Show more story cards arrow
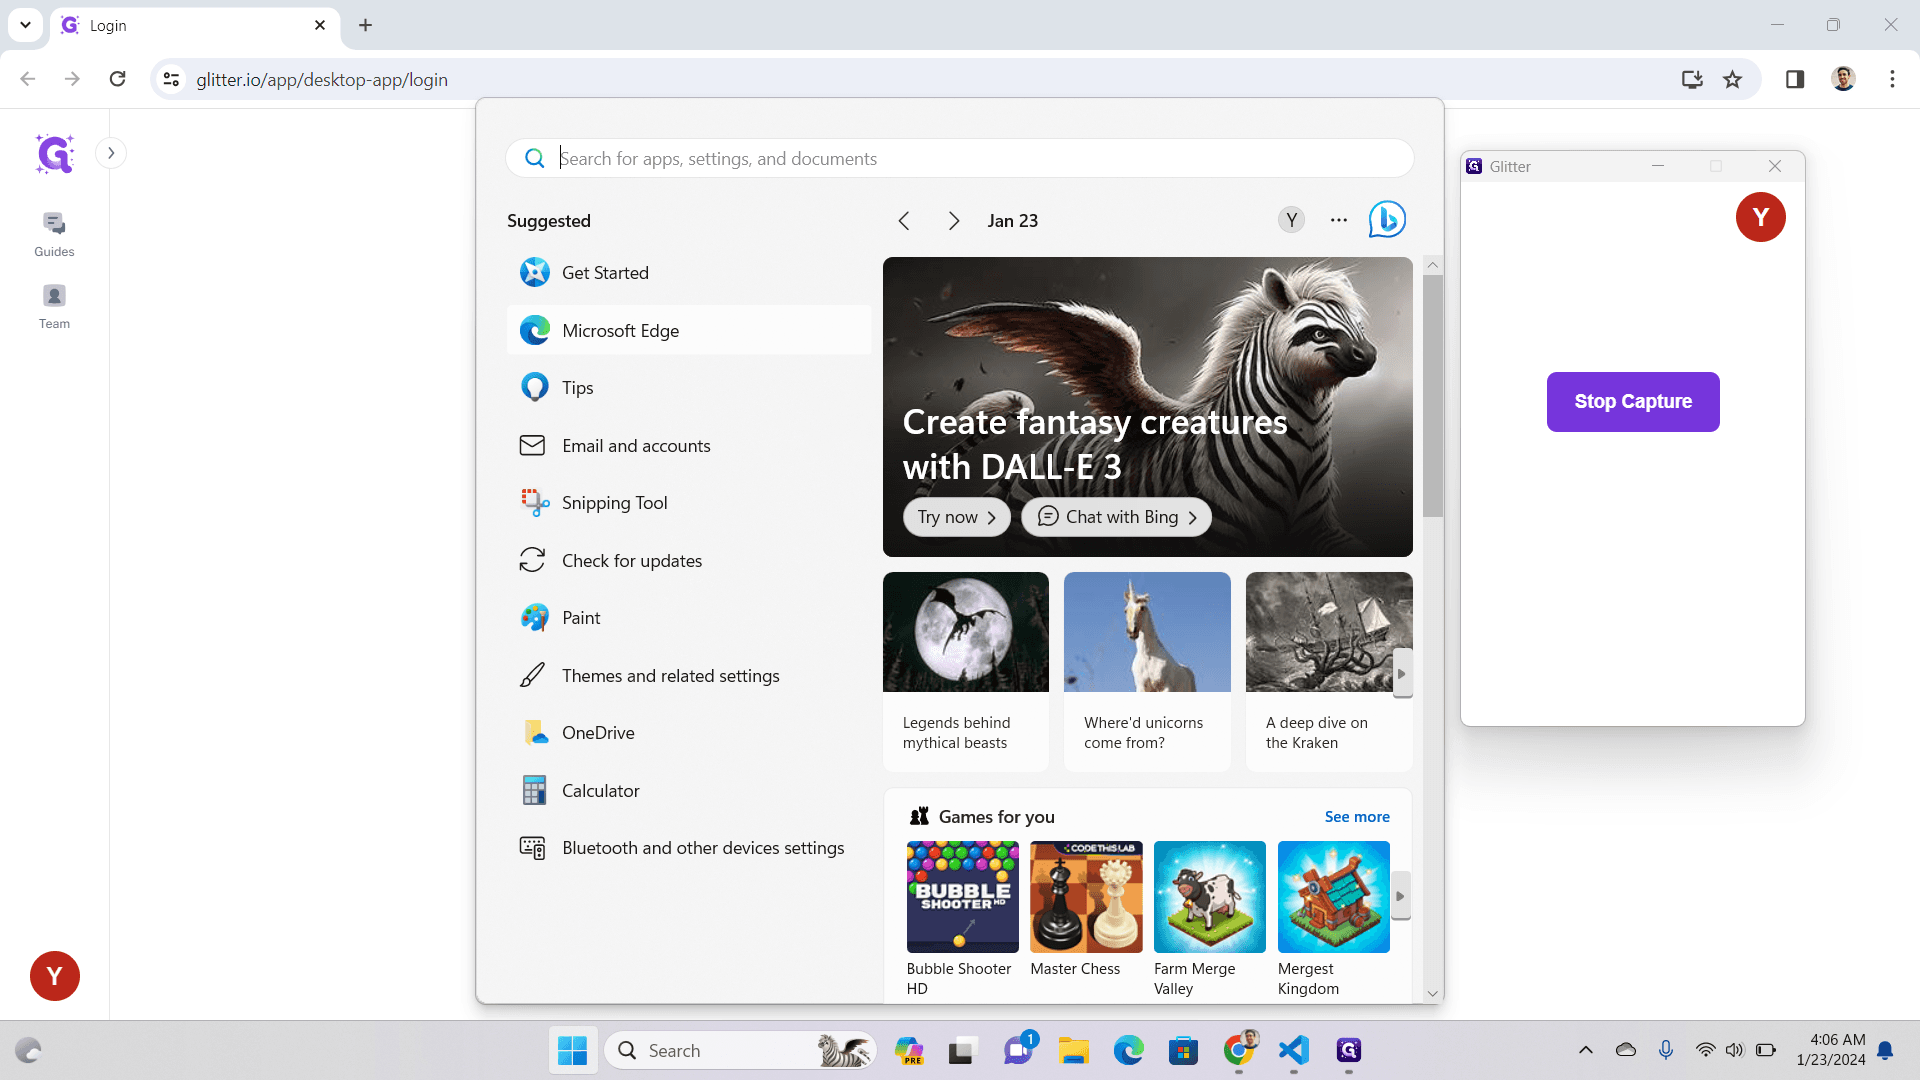1920x1080 pixels. pos(1402,673)
